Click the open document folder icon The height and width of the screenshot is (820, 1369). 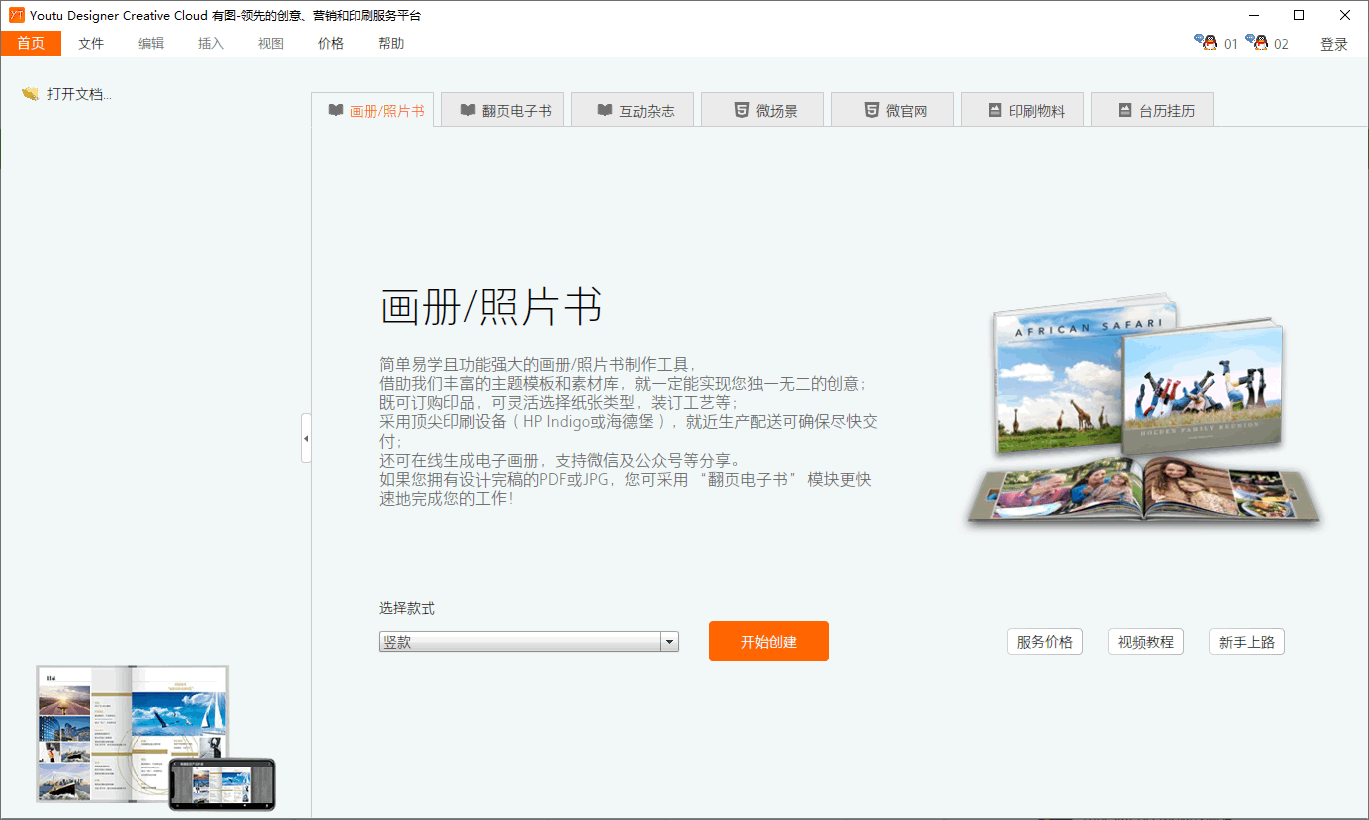[30, 94]
